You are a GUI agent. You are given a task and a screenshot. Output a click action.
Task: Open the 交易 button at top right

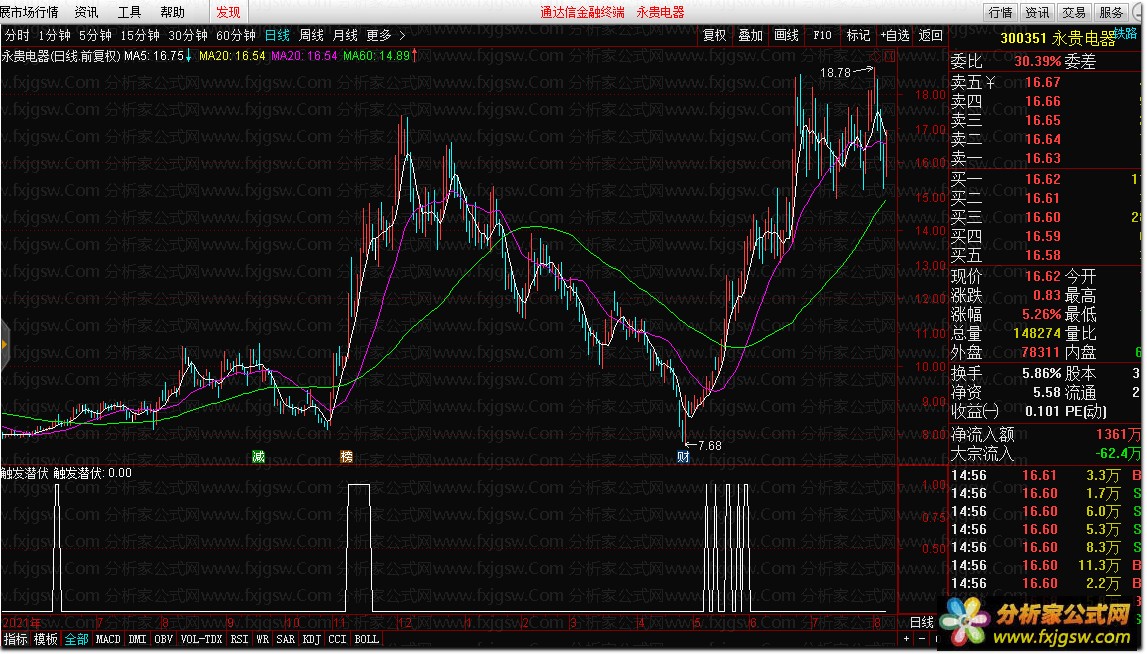(1074, 12)
